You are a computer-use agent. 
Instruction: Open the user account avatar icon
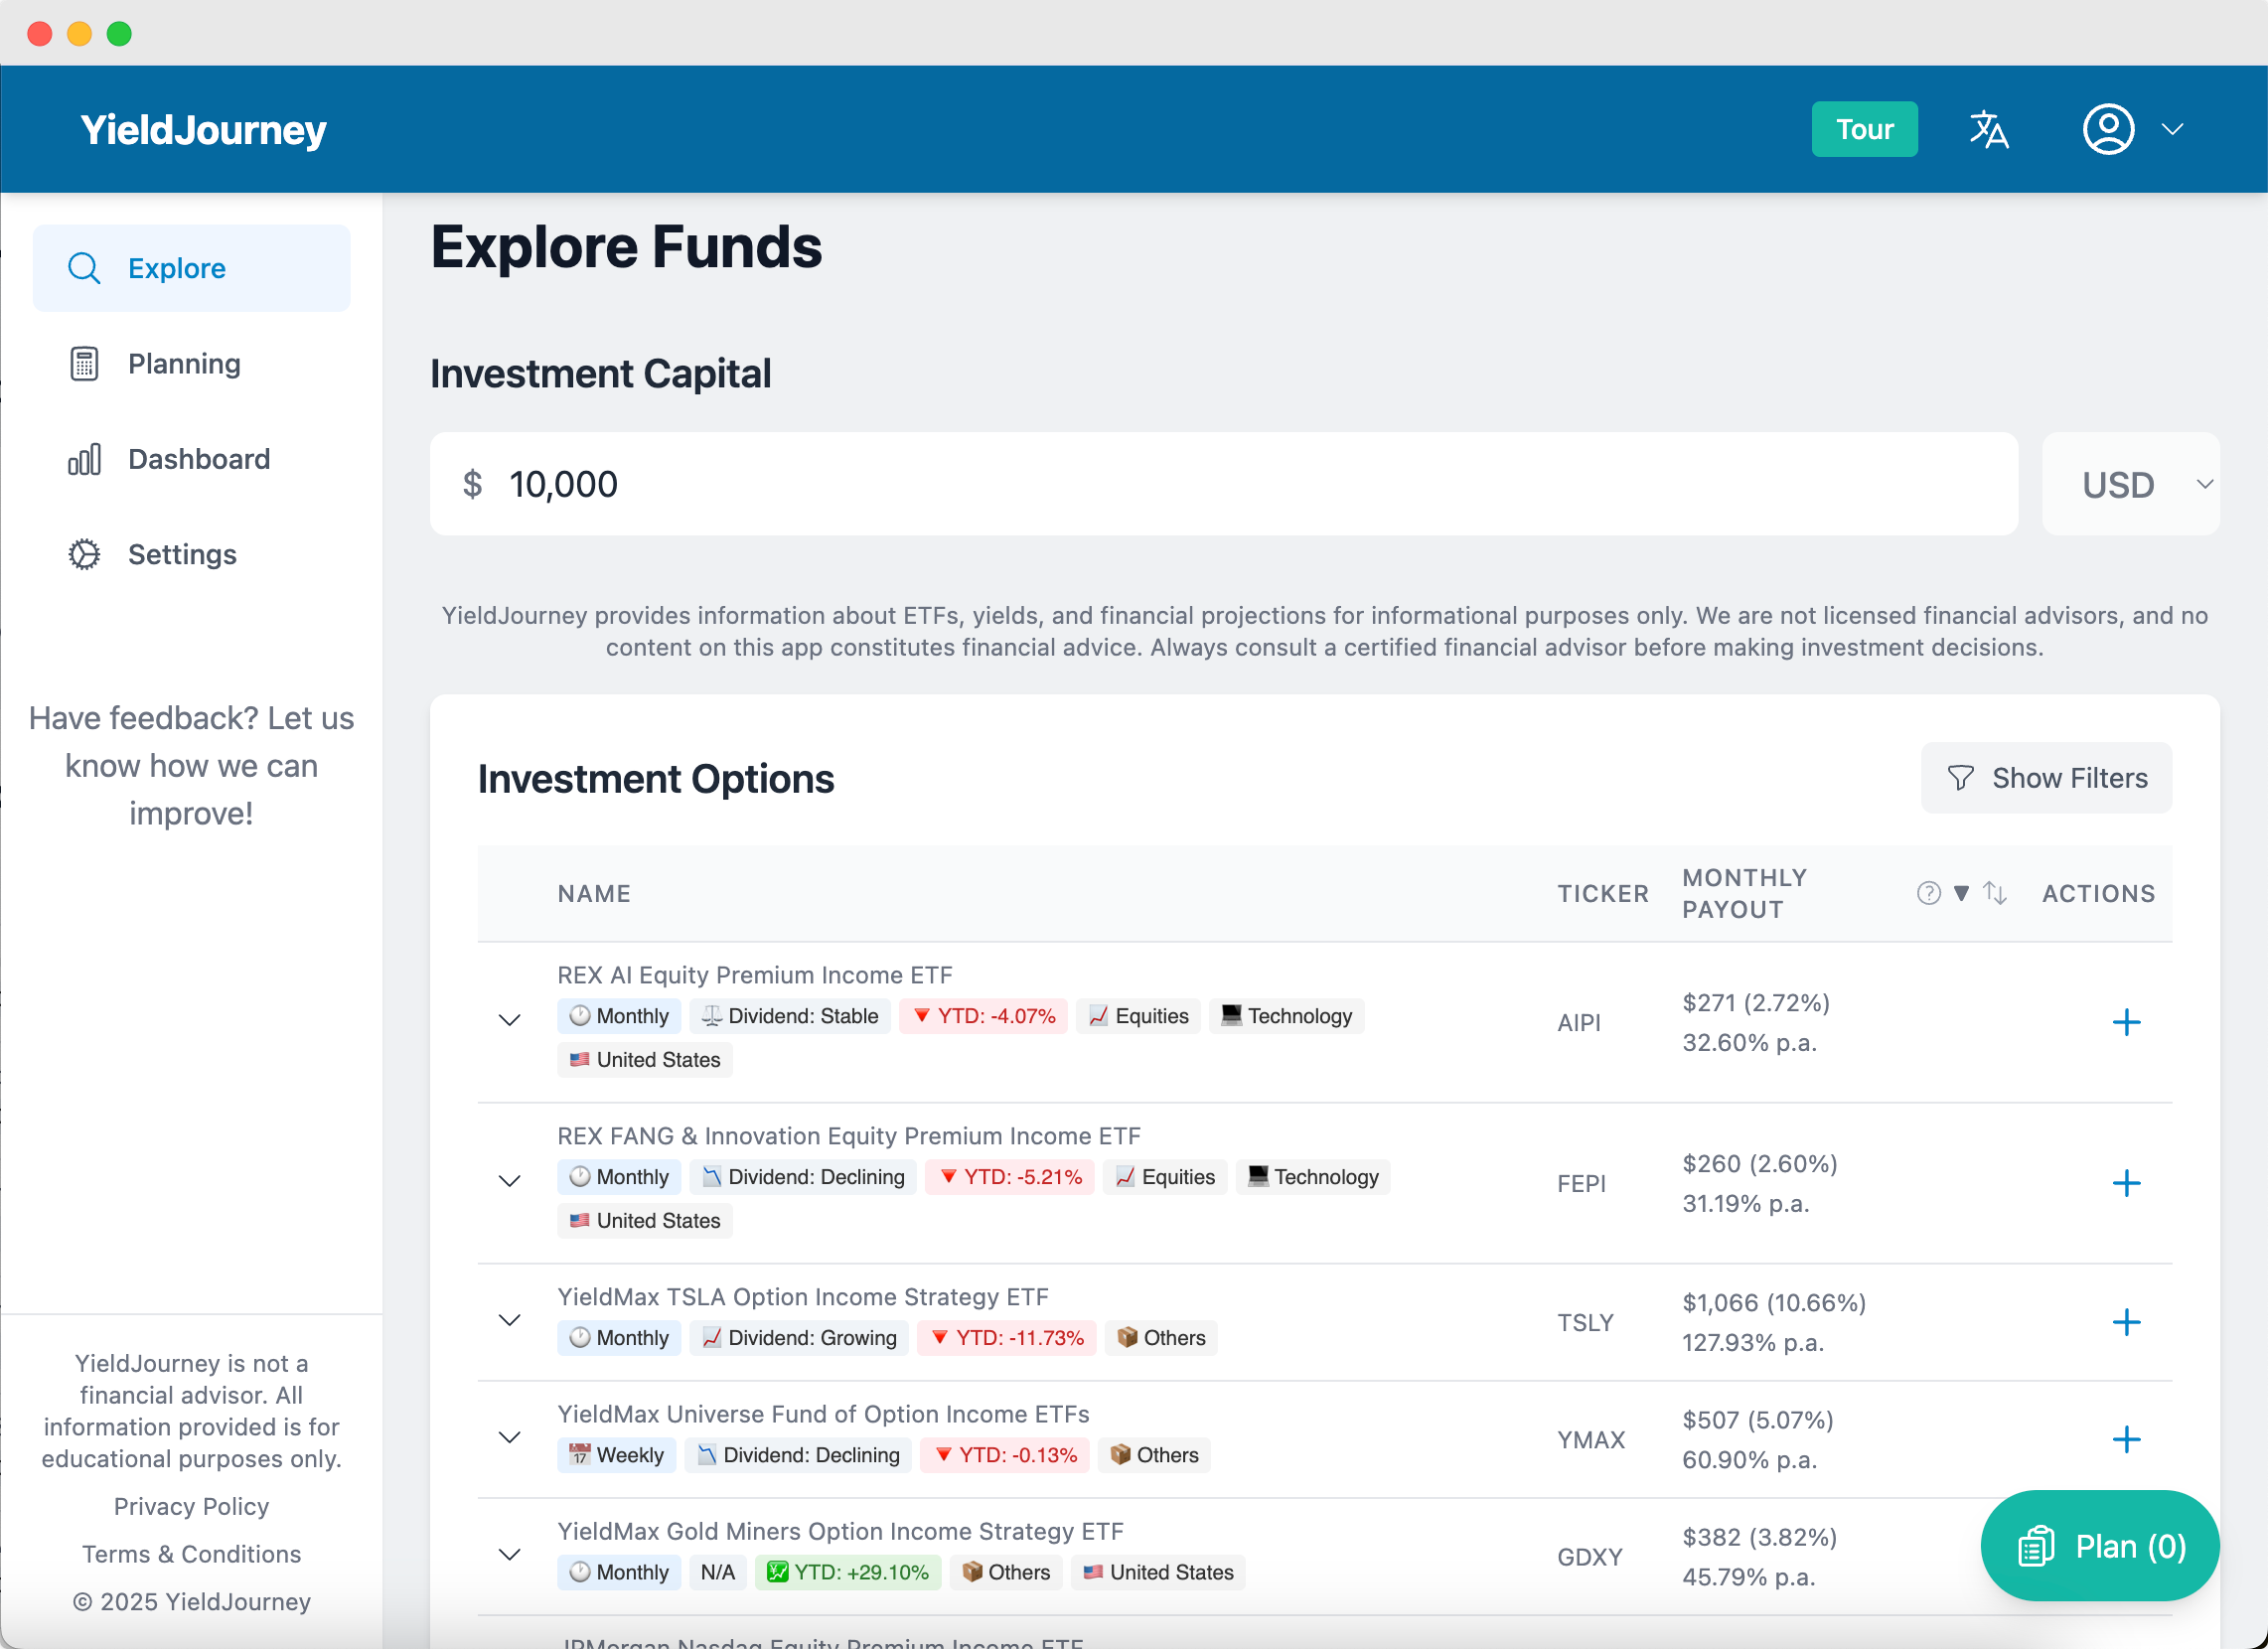coord(2108,130)
